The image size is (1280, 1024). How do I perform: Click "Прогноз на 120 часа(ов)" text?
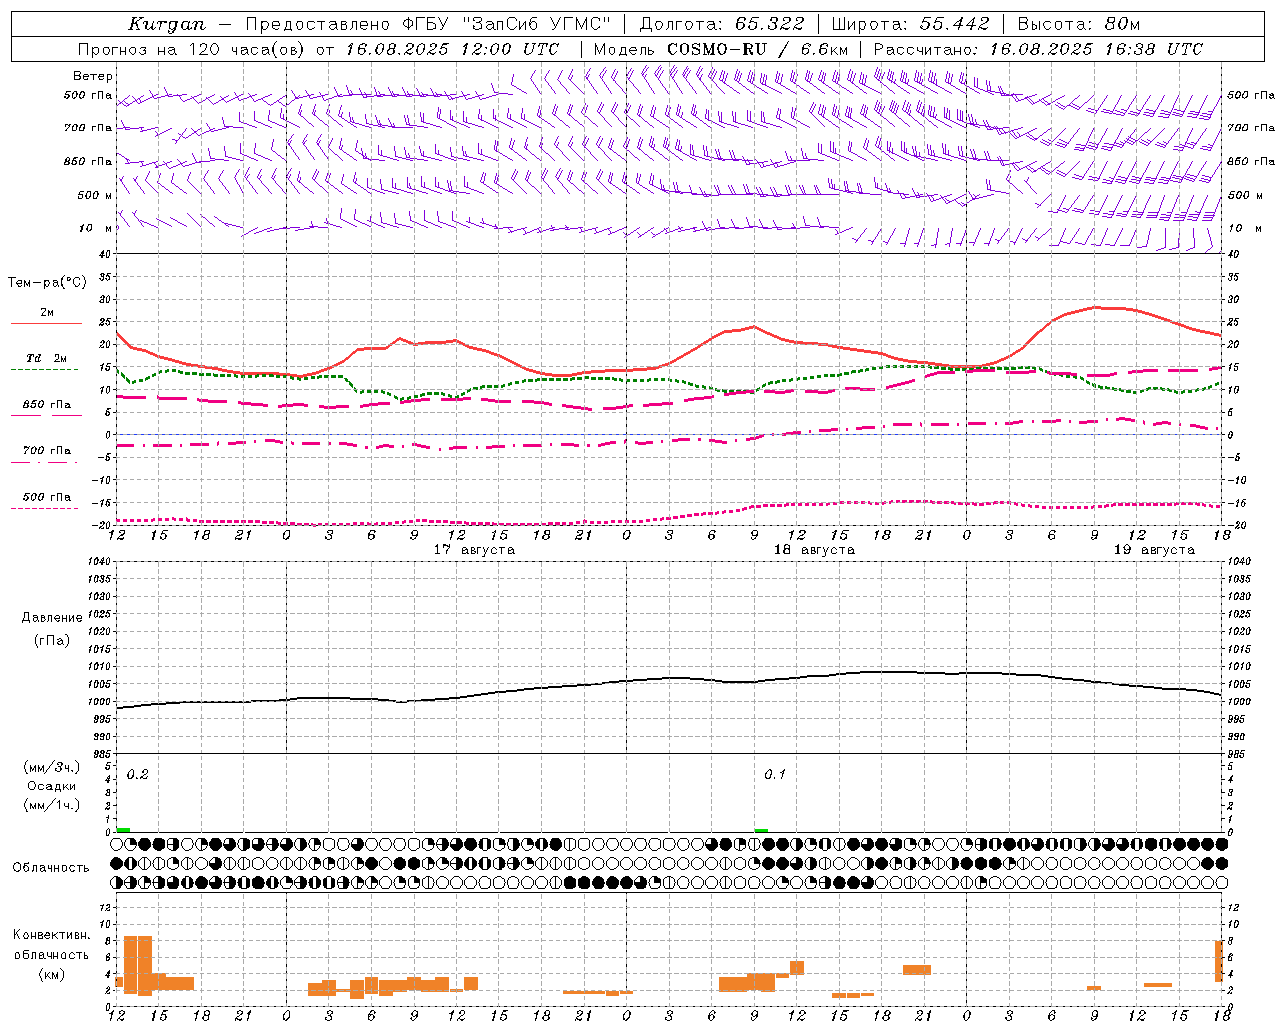192,49
